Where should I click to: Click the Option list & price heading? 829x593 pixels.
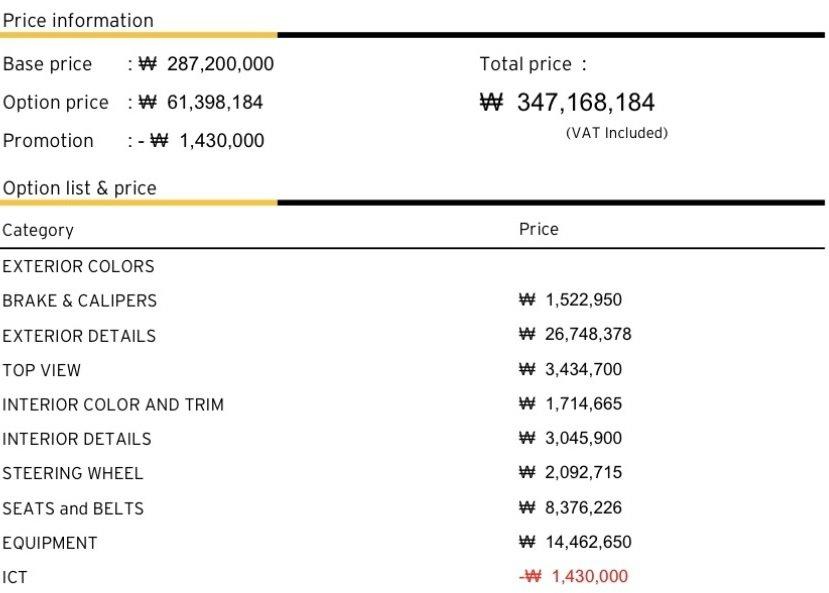coord(79,188)
